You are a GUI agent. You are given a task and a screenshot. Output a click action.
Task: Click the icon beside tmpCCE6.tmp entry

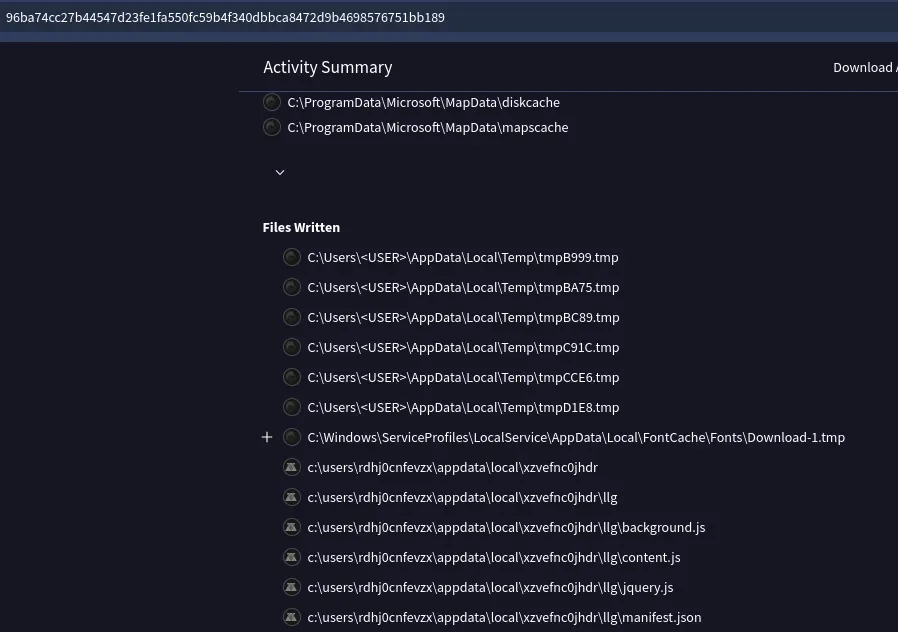click(291, 377)
